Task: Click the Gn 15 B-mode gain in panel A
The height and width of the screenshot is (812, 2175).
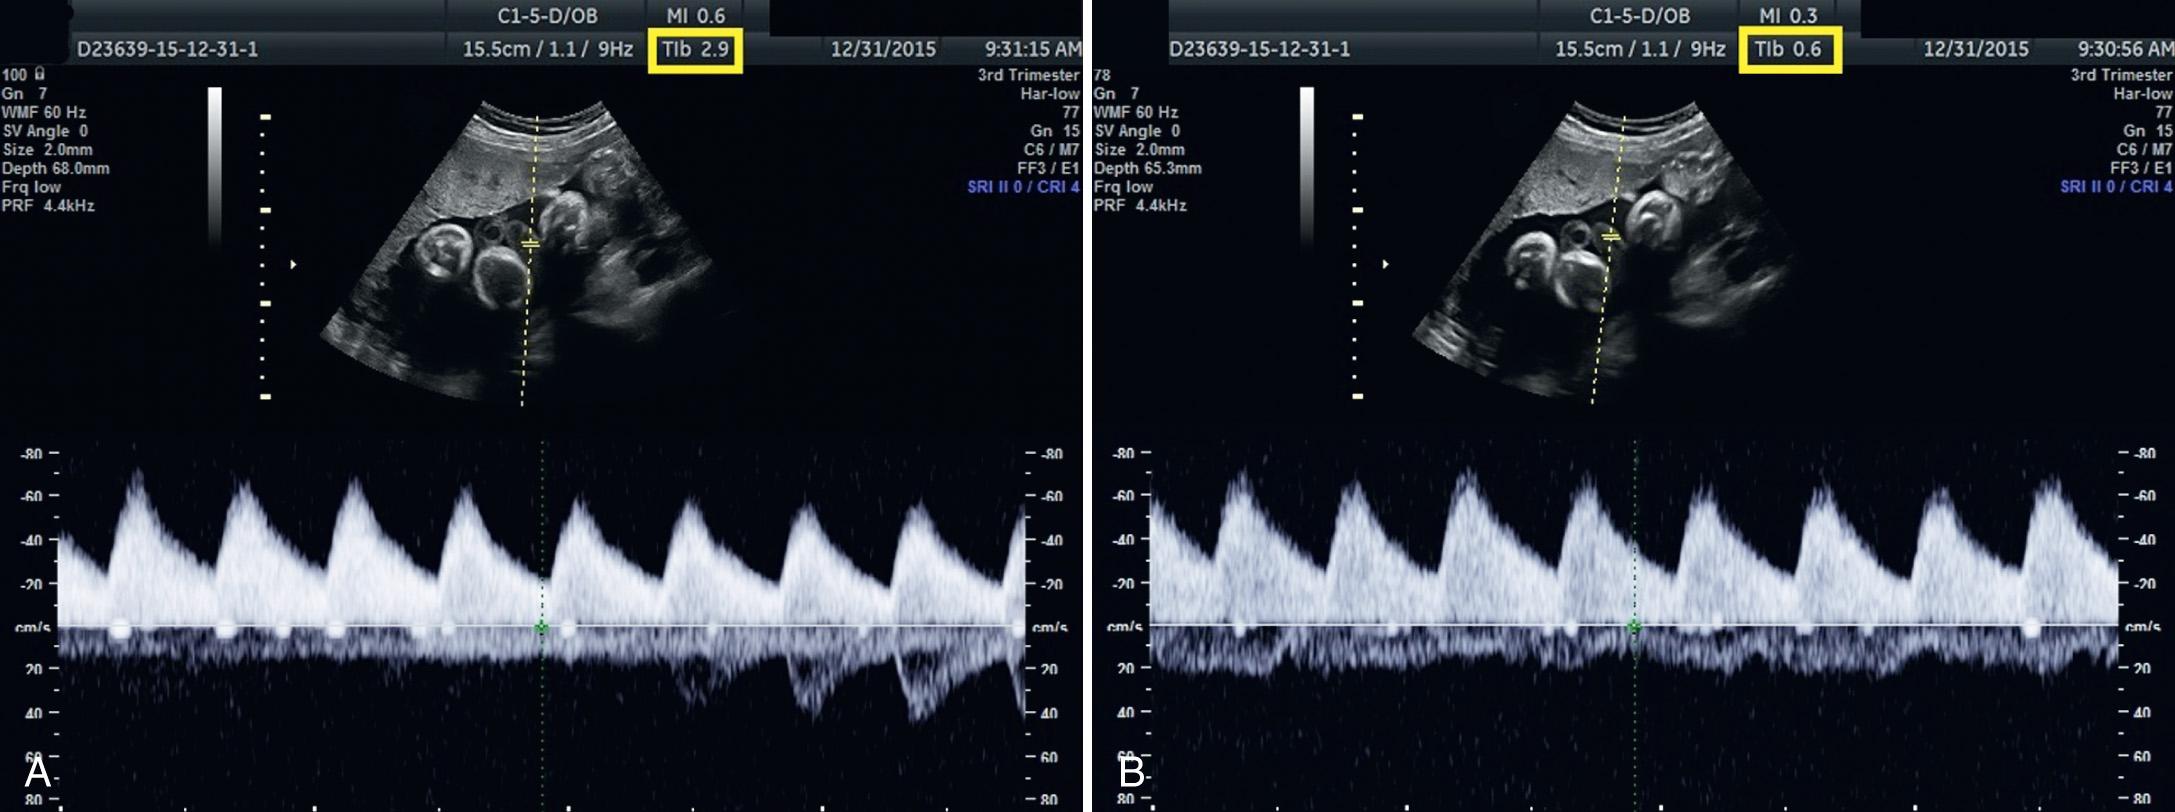Action: click(x=1055, y=131)
